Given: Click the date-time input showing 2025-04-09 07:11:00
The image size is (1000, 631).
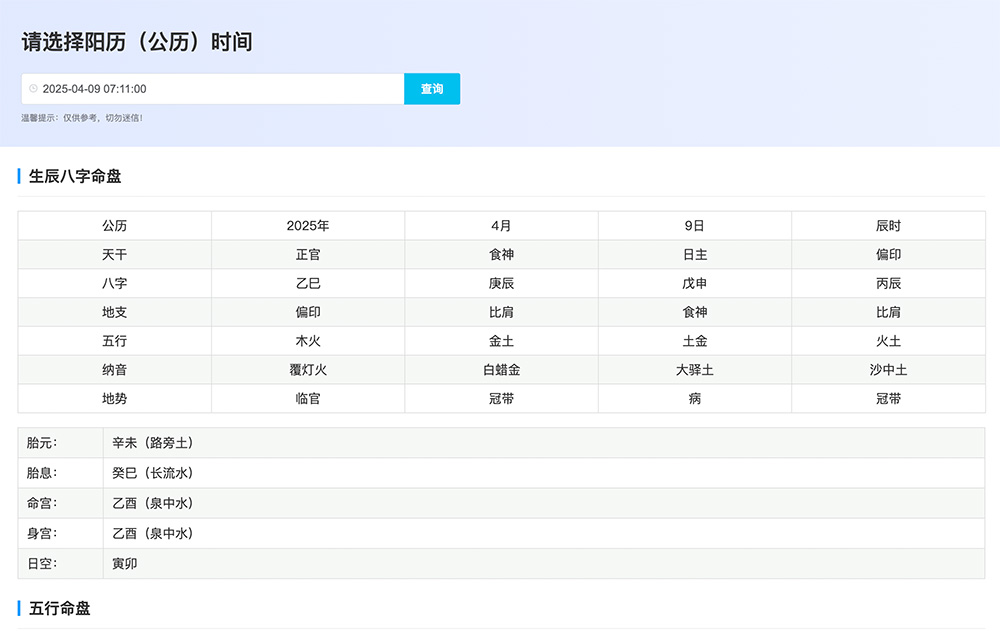Looking at the screenshot, I should pos(213,89).
